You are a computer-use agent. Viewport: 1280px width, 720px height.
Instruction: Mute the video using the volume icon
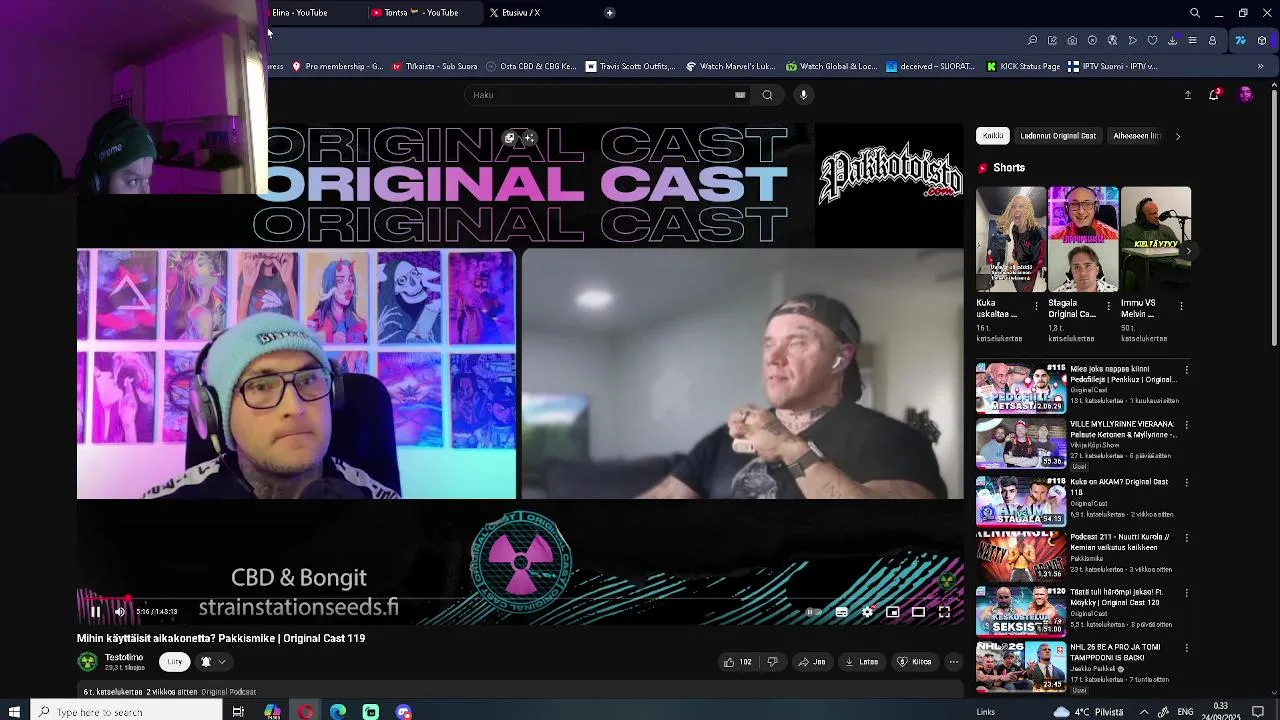(x=120, y=612)
